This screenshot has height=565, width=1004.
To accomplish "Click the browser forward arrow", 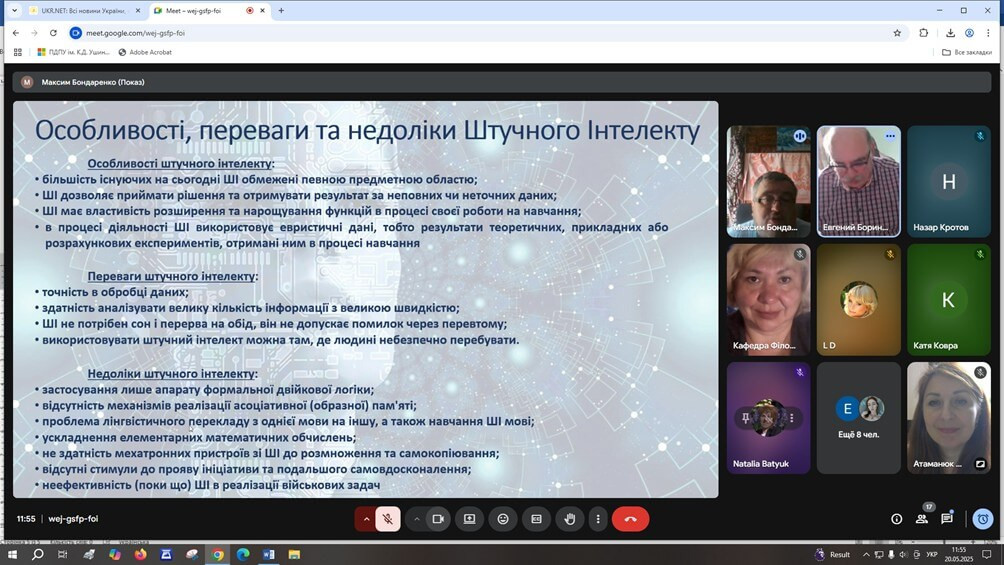I will [35, 33].
